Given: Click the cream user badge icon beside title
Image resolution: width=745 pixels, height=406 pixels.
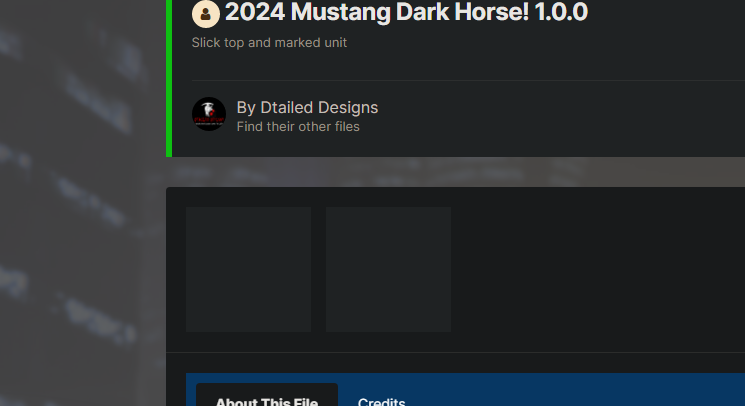Looking at the screenshot, I should (205, 14).
